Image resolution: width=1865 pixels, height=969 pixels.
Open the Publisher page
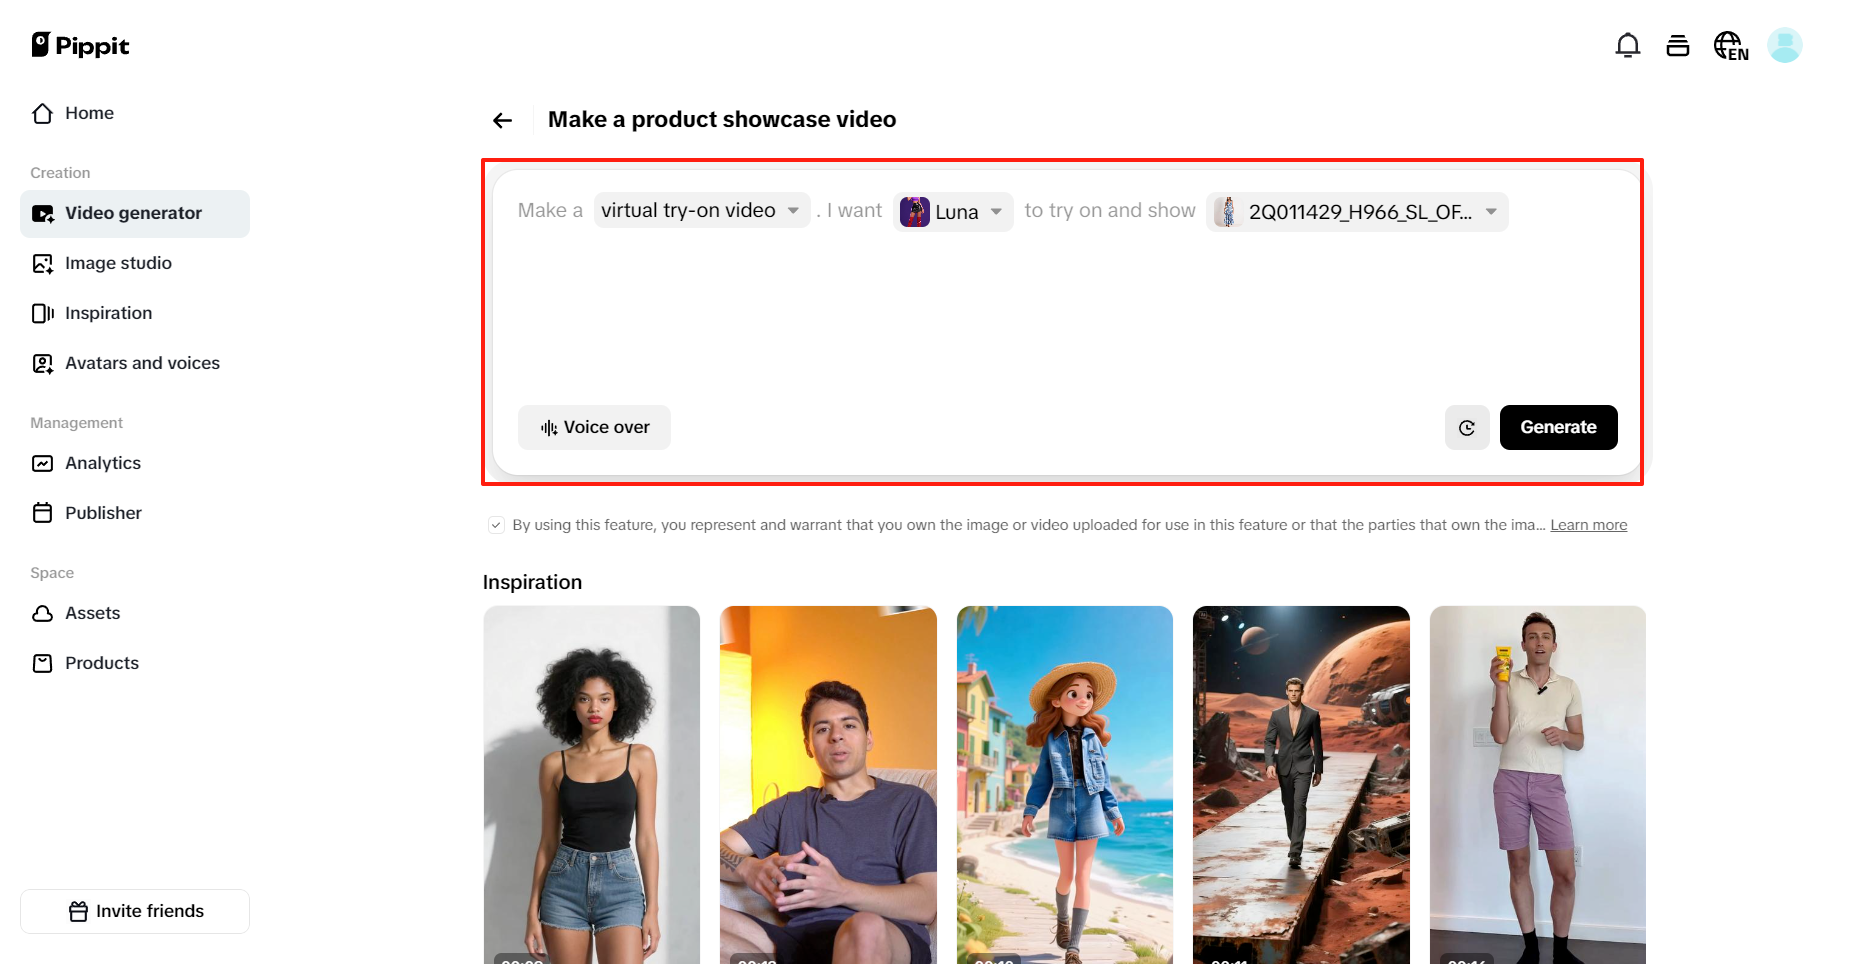point(103,513)
